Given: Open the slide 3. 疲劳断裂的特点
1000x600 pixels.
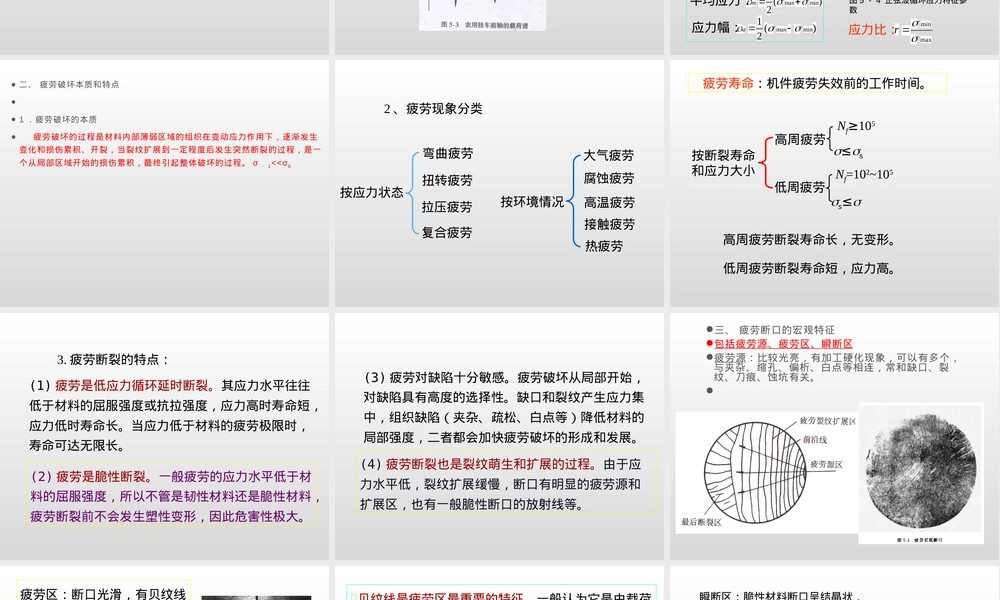Looking at the screenshot, I should (165, 436).
